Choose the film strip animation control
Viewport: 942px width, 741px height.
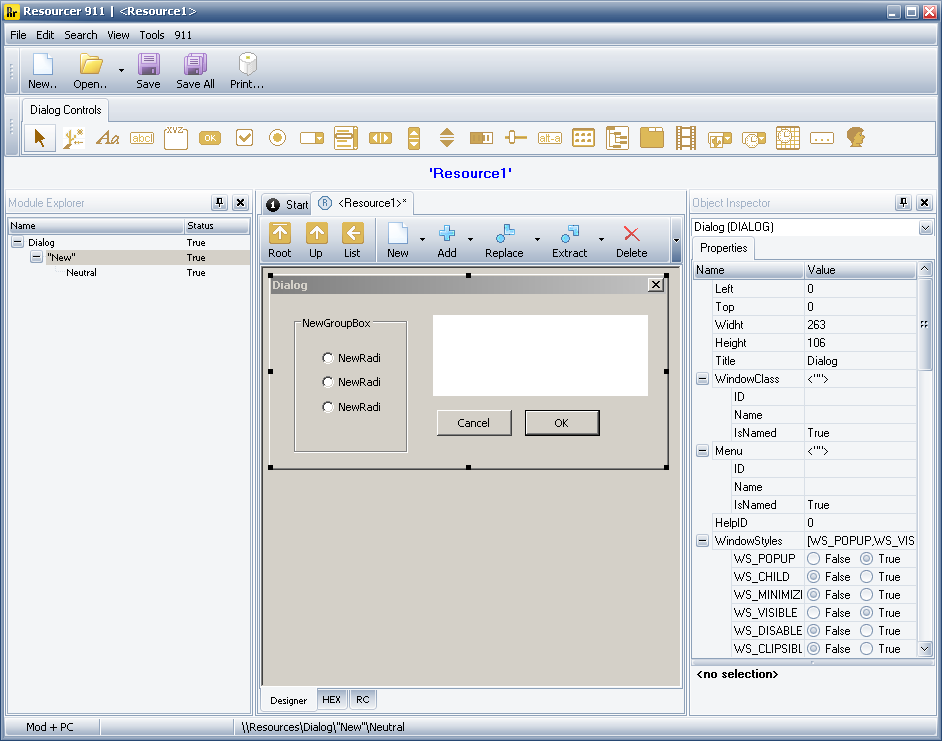pyautogui.click(x=685, y=138)
